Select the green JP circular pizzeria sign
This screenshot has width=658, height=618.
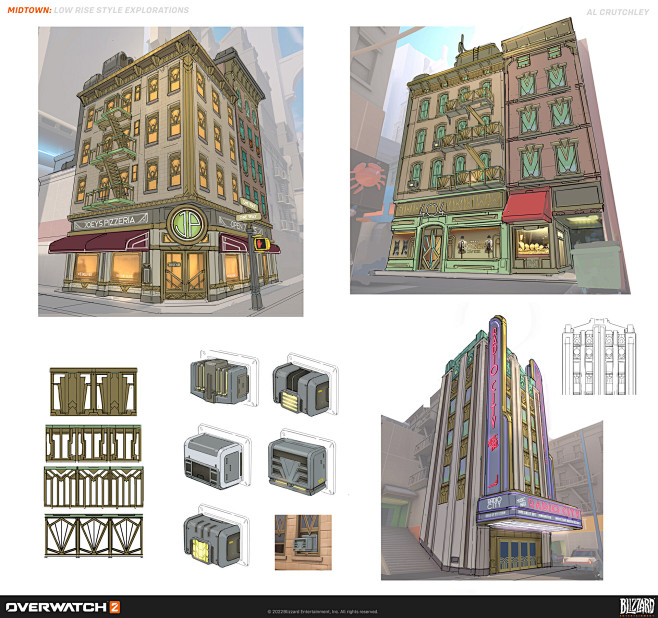coord(187,224)
